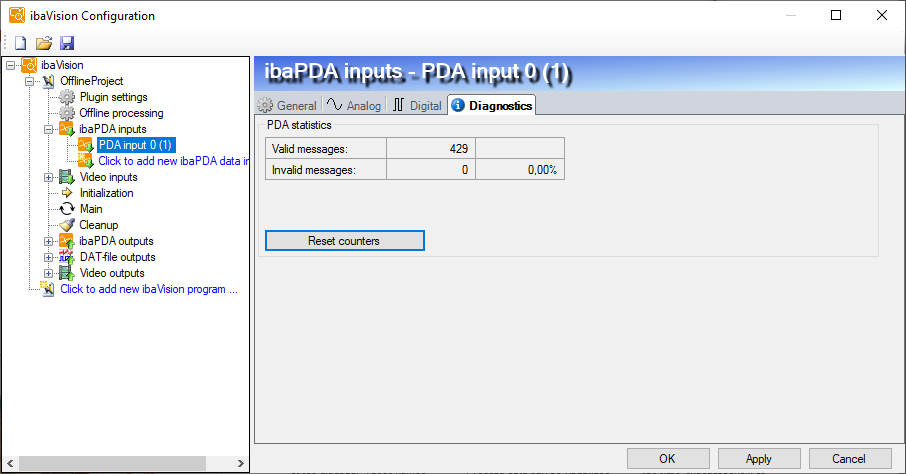The image size is (906, 474).
Task: Click the add new ibaPDA data icon
Action: 86,161
